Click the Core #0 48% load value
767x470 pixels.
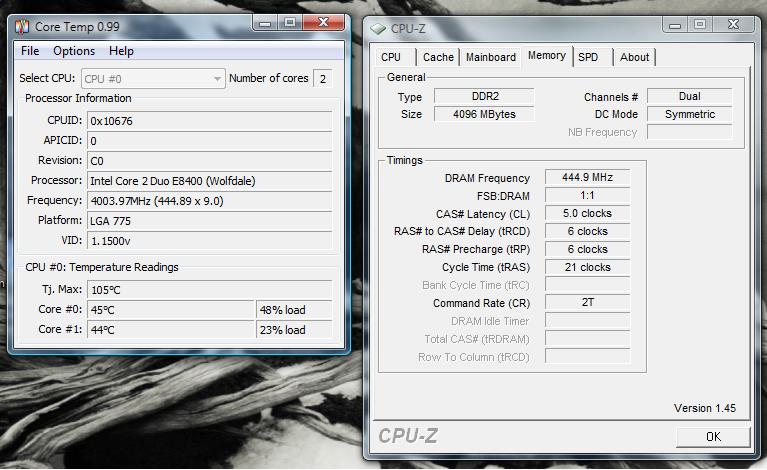click(x=294, y=310)
